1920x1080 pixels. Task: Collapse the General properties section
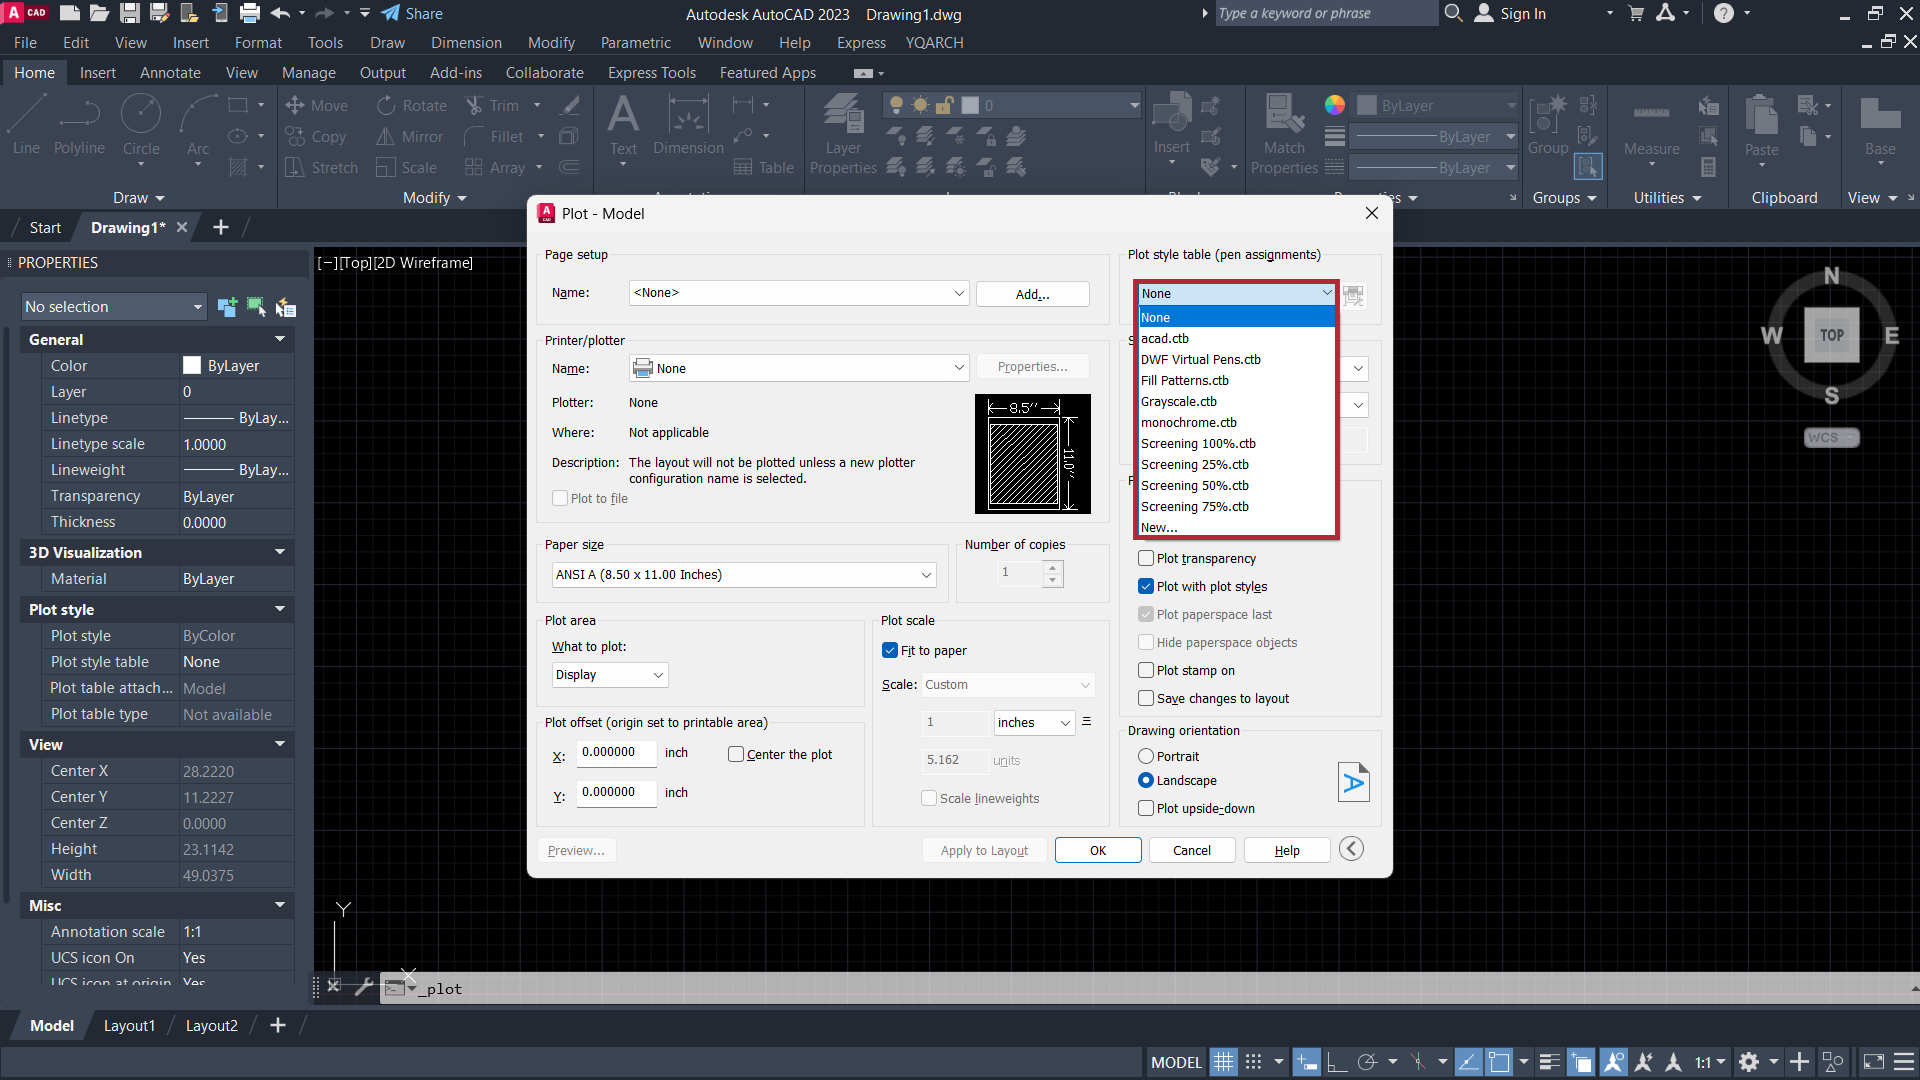pyautogui.click(x=280, y=339)
